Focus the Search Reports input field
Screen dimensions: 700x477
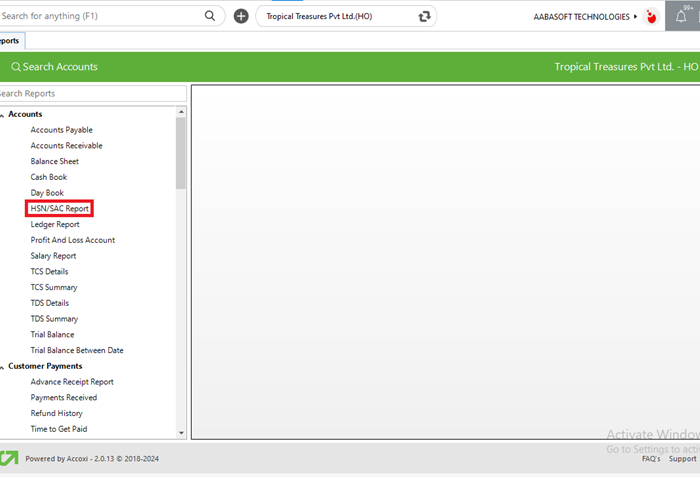90,93
